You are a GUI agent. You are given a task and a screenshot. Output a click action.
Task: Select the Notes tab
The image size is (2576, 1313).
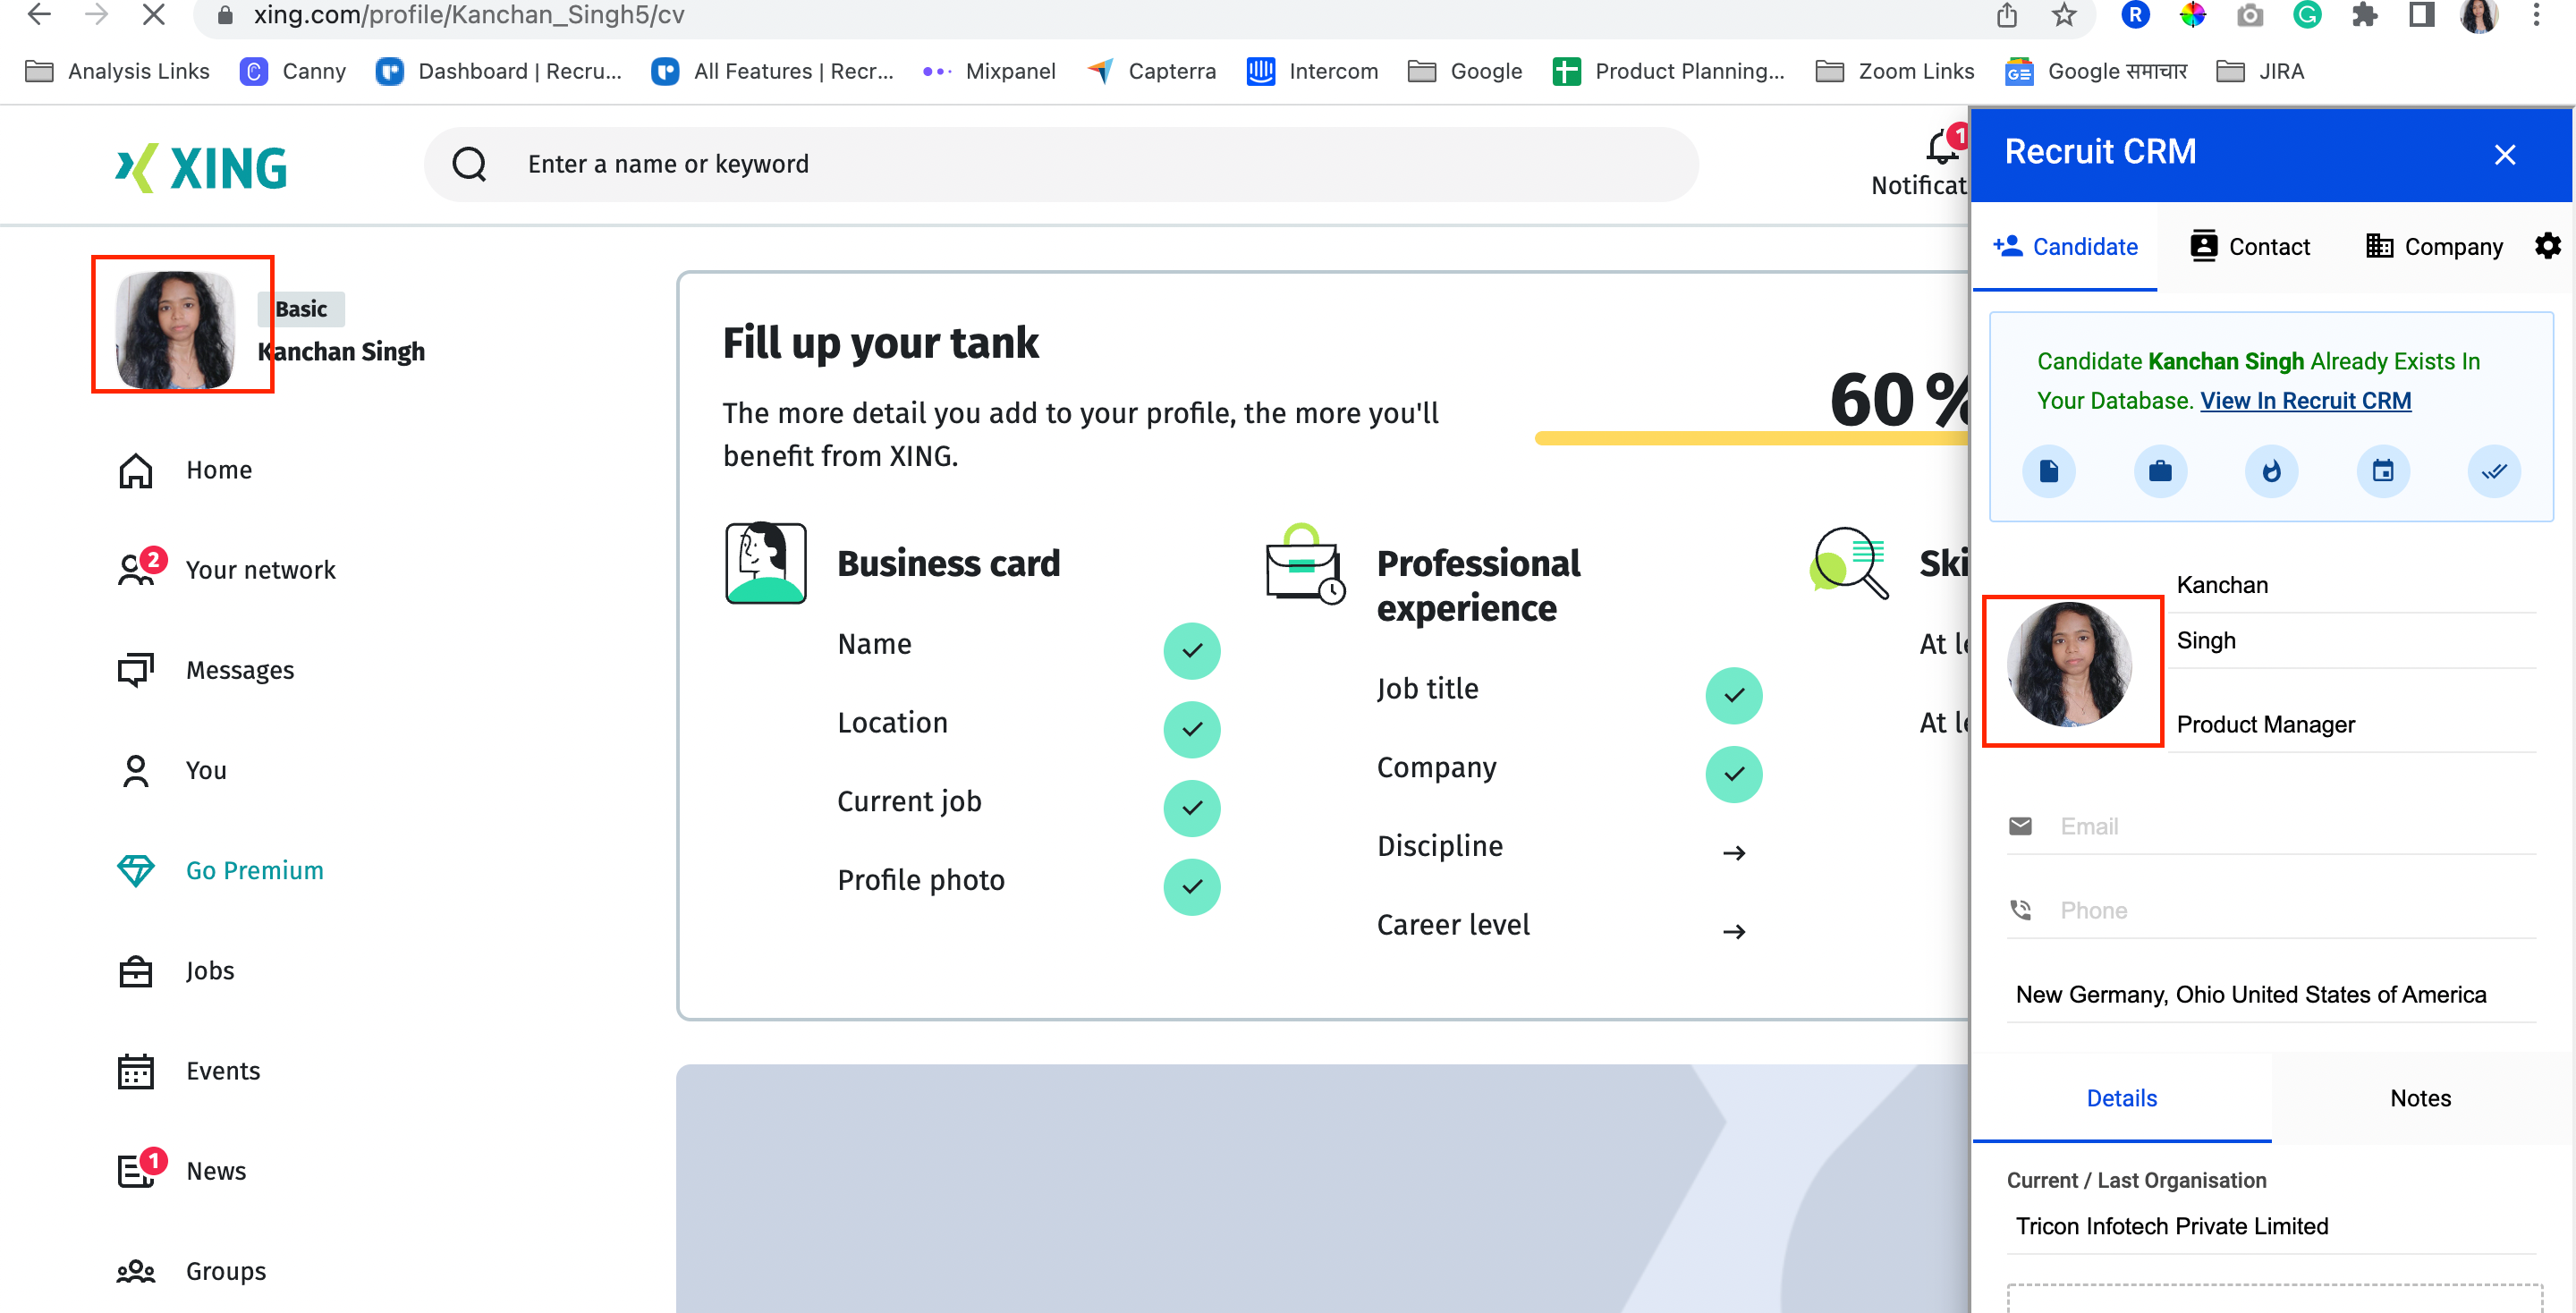[2420, 1098]
